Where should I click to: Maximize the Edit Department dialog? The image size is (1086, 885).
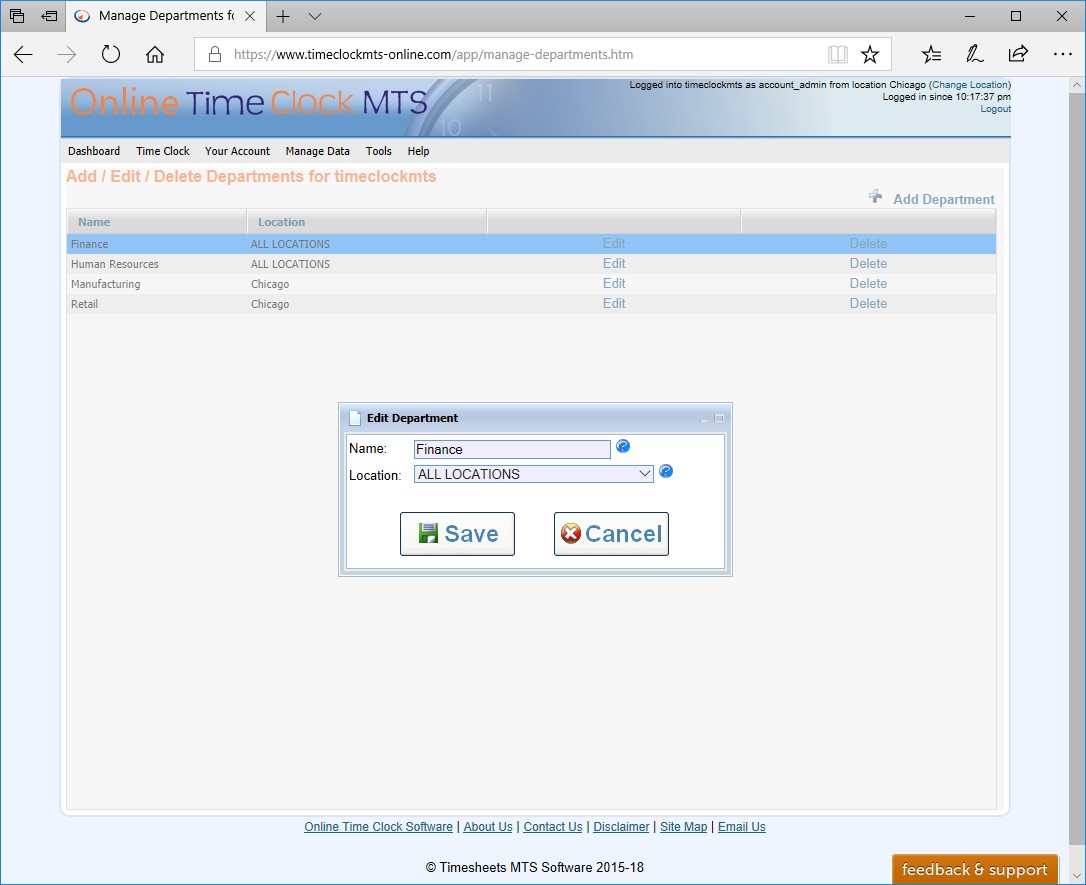point(719,418)
